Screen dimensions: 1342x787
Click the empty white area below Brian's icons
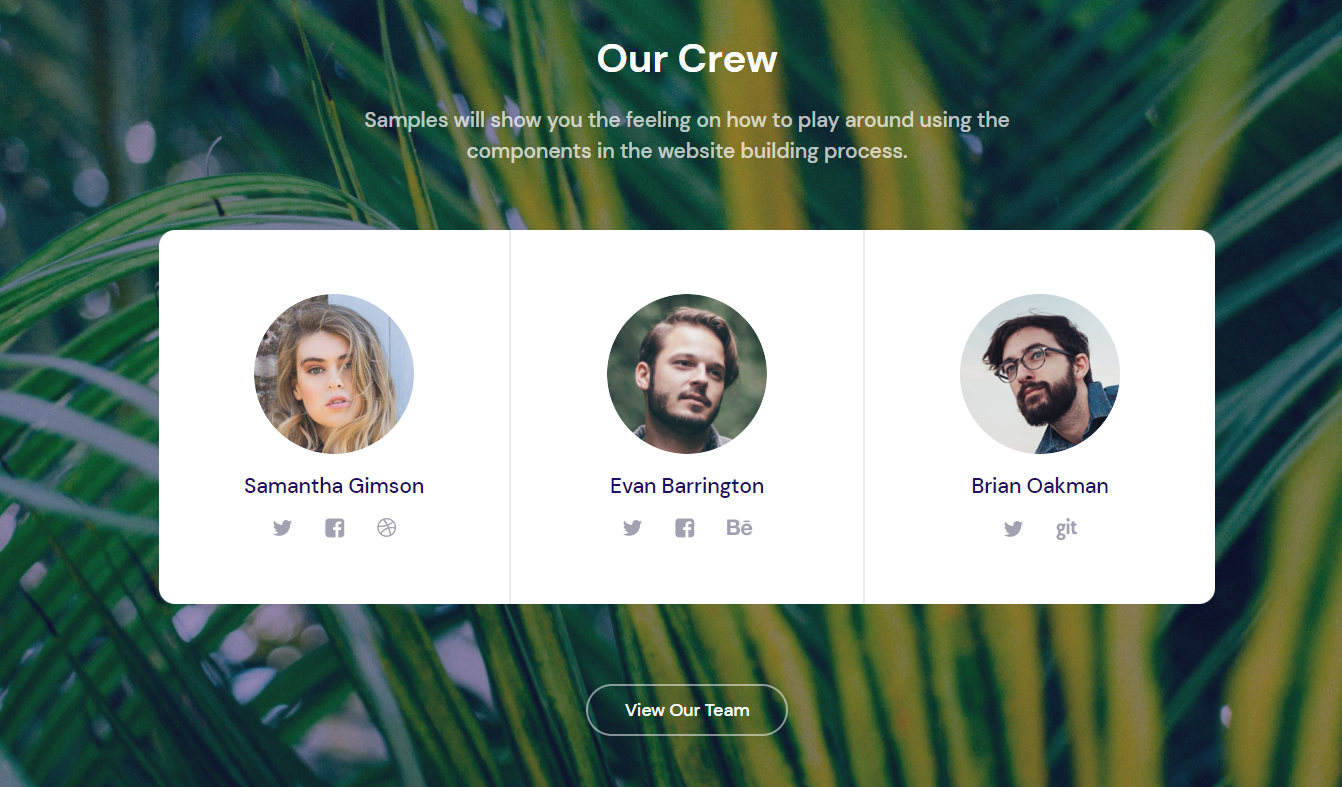click(1040, 572)
